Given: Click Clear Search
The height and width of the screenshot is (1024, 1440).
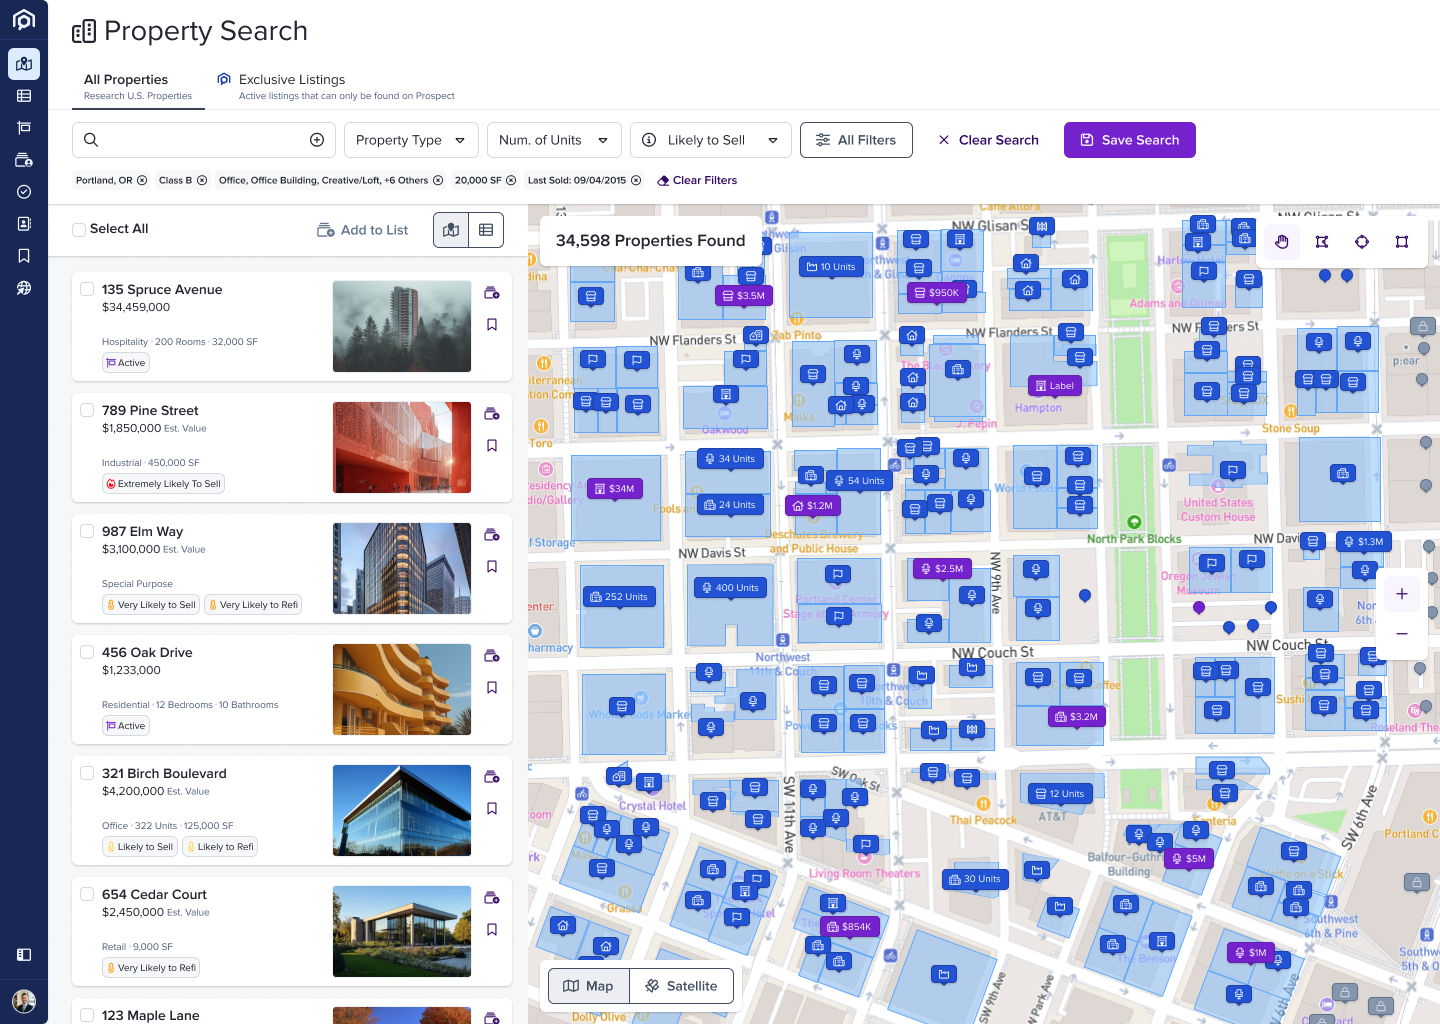Looking at the screenshot, I should 988,140.
